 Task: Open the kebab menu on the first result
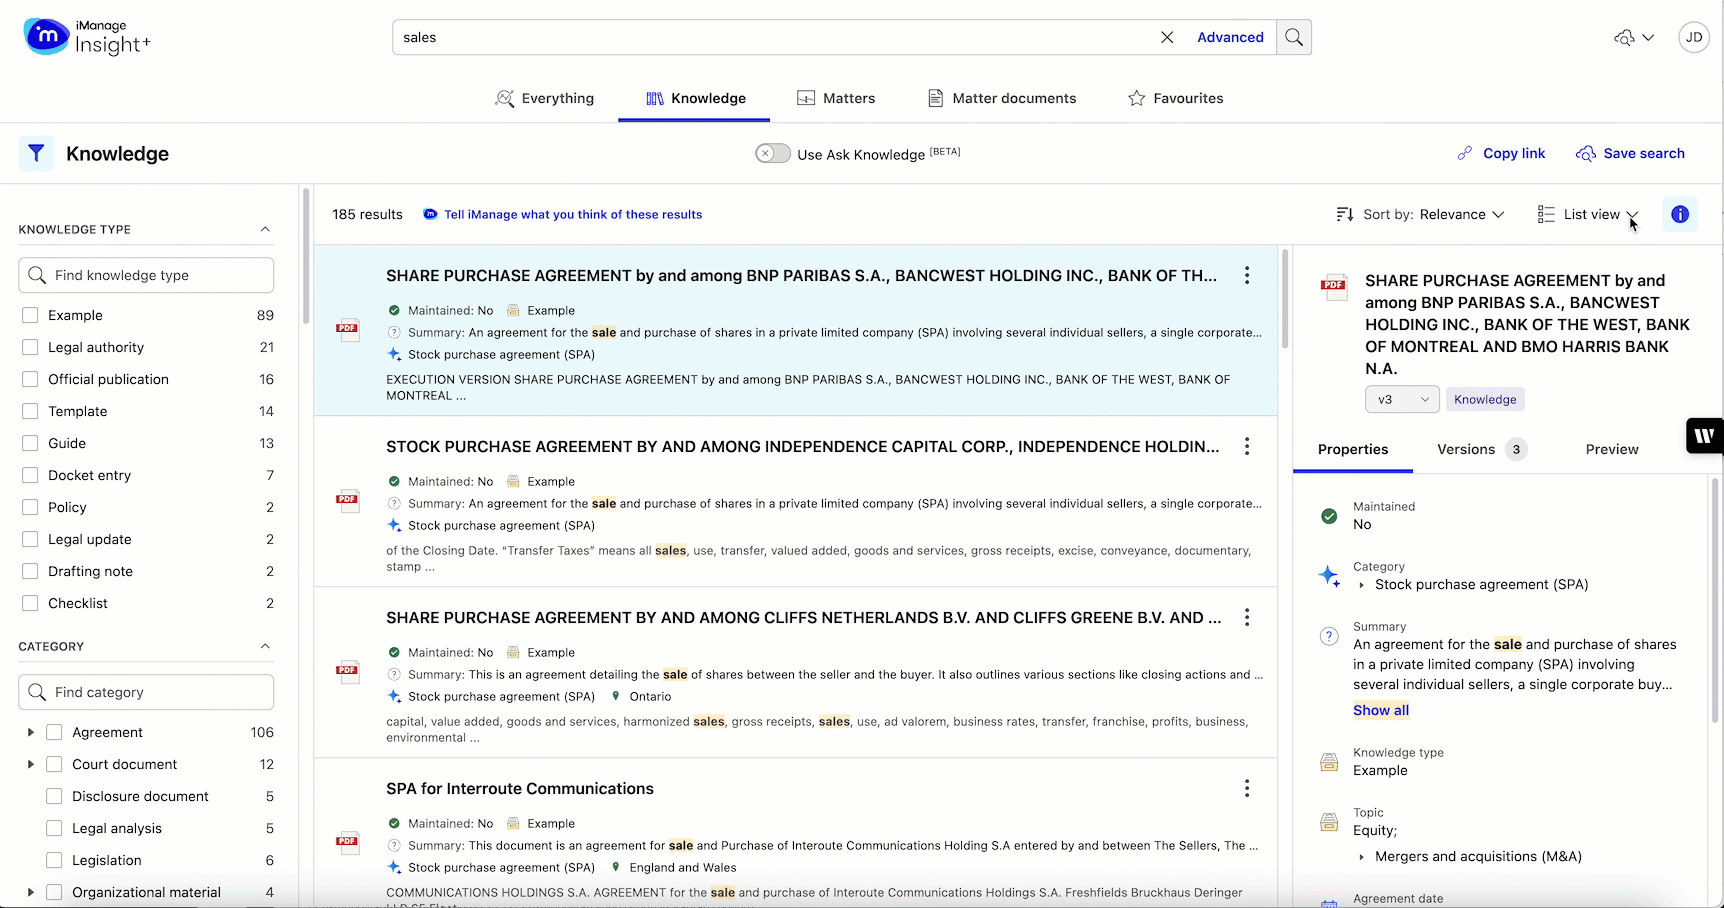[x=1247, y=276]
